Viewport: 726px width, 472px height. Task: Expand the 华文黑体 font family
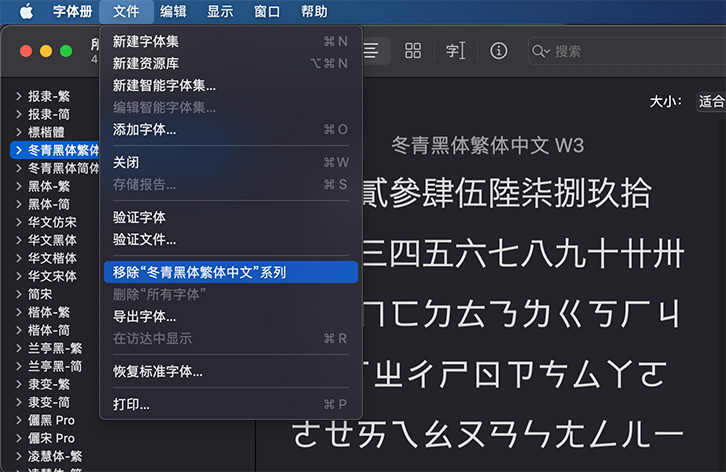pyautogui.click(x=19, y=240)
